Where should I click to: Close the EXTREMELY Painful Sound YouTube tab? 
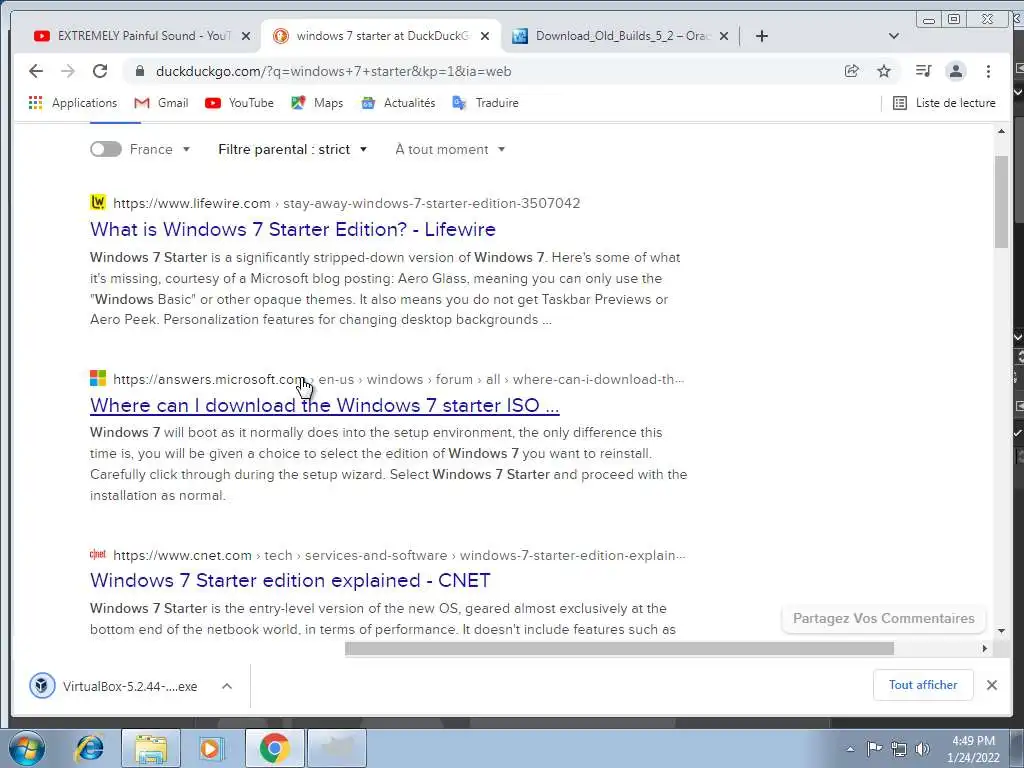point(246,36)
